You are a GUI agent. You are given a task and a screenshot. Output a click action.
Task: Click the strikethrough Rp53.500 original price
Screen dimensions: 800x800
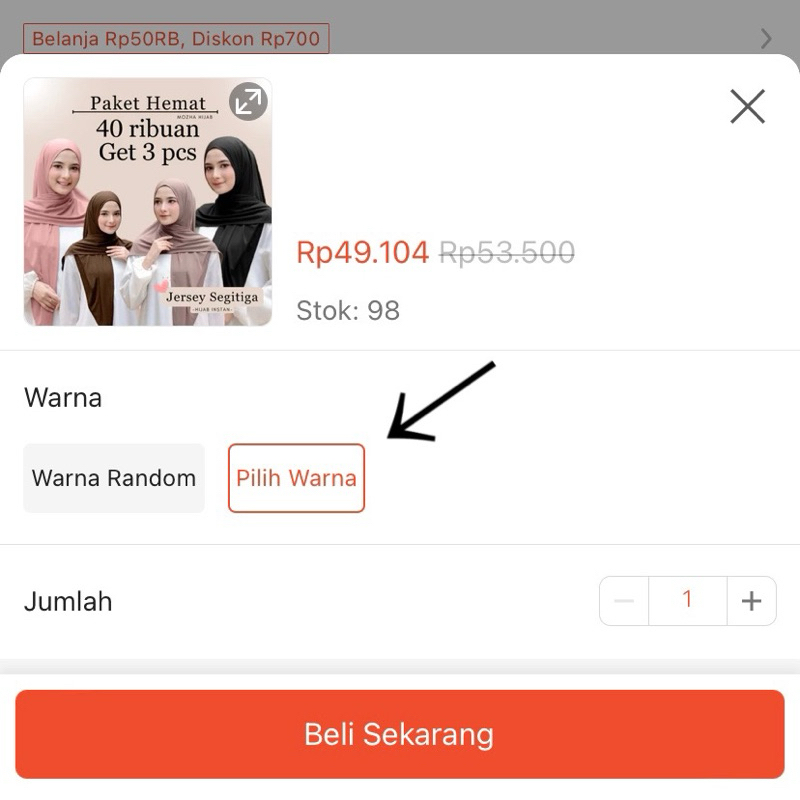(x=507, y=253)
